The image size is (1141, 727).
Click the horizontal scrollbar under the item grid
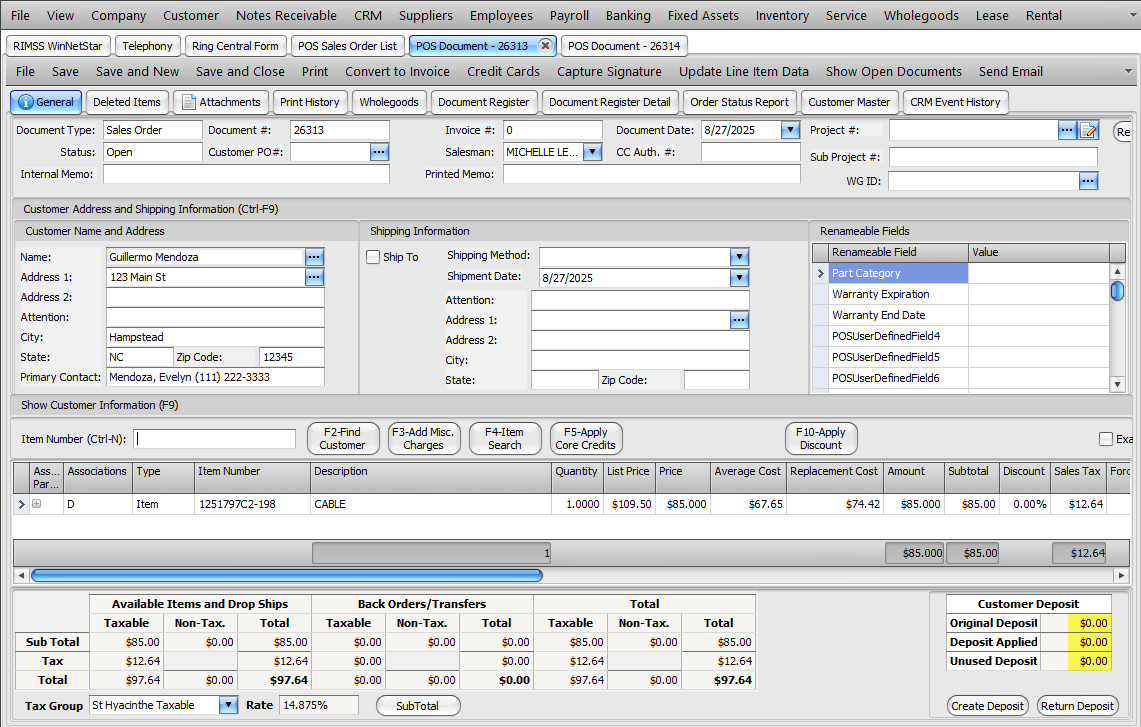coord(286,575)
